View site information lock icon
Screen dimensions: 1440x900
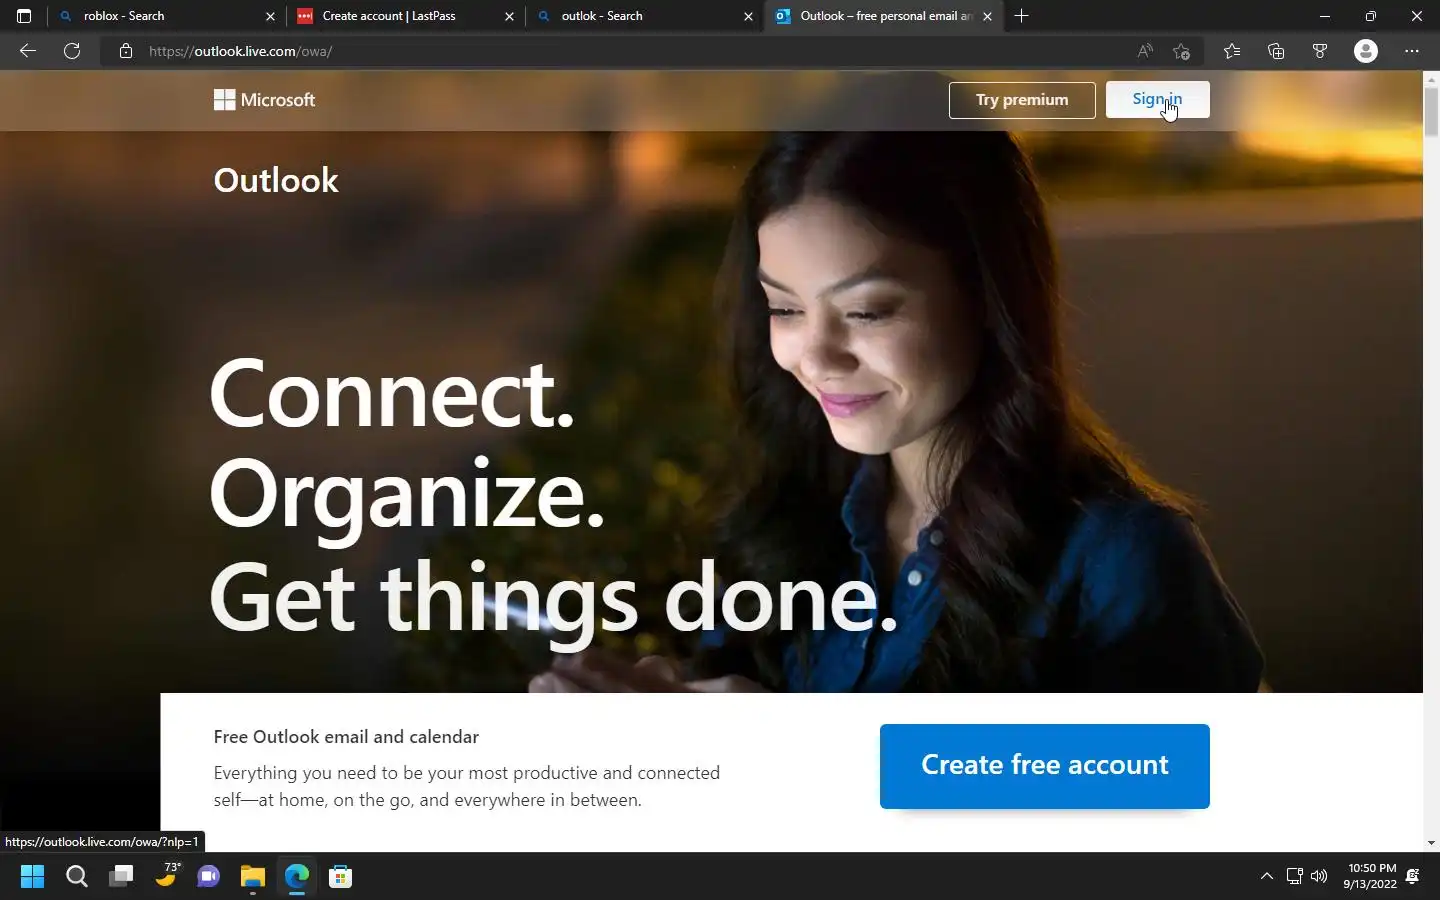pos(126,51)
